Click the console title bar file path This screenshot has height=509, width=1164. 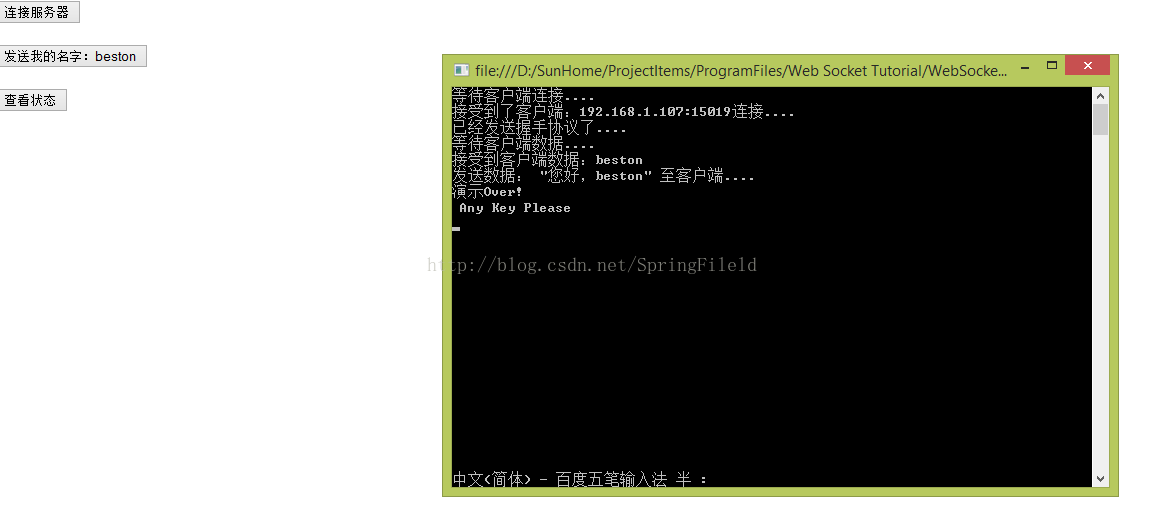point(741,70)
